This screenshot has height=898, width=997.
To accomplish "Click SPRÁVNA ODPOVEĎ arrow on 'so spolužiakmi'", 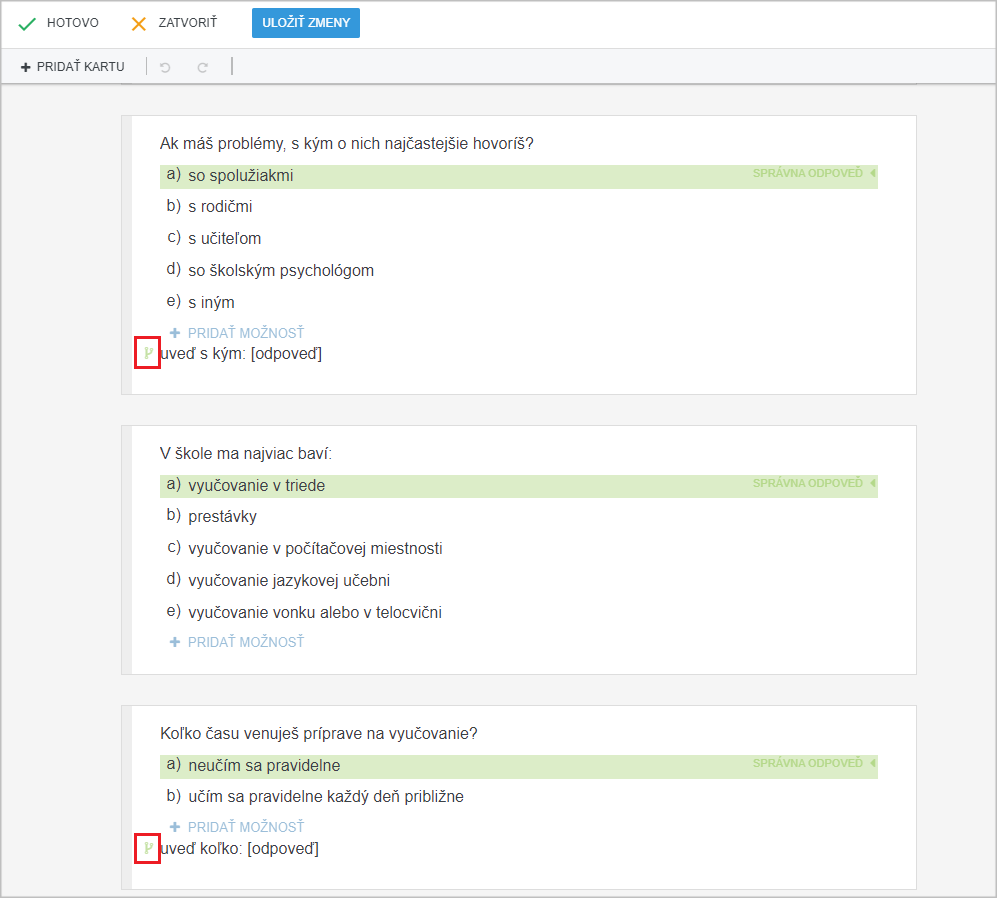I will 873,173.
